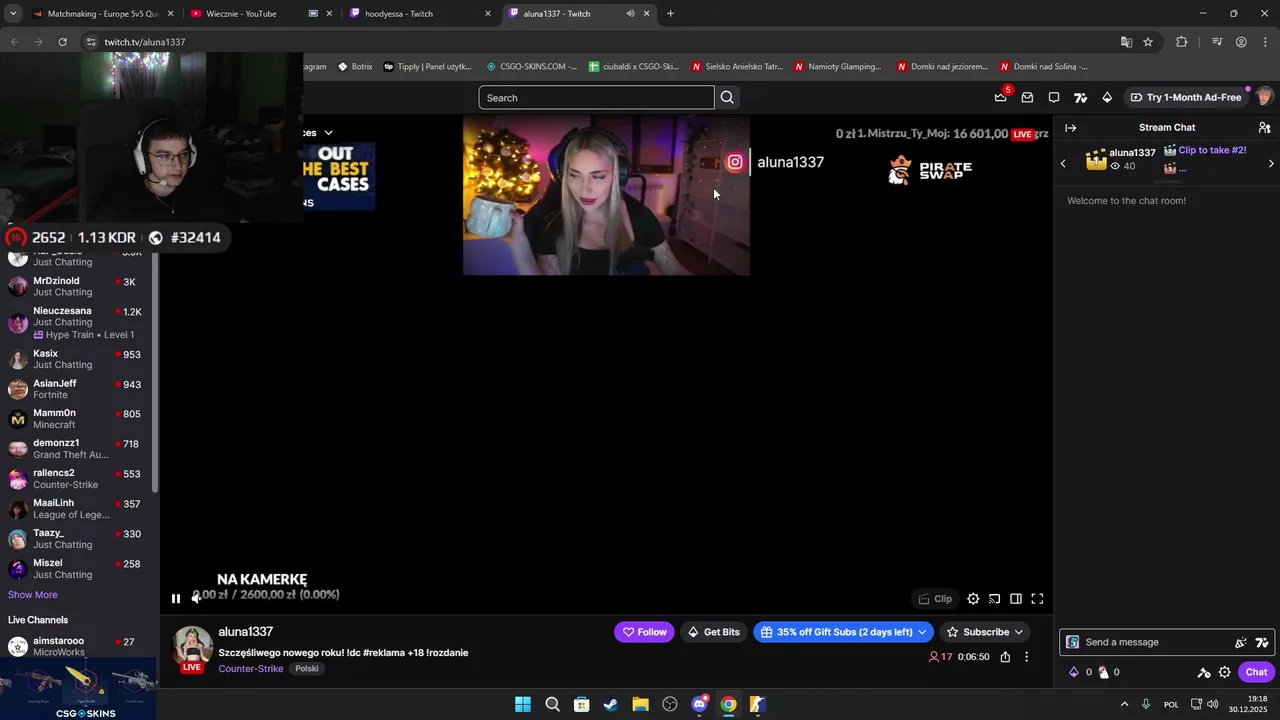1280x720 pixels.
Task: Open new browser tab plus button
Action: click(670, 14)
